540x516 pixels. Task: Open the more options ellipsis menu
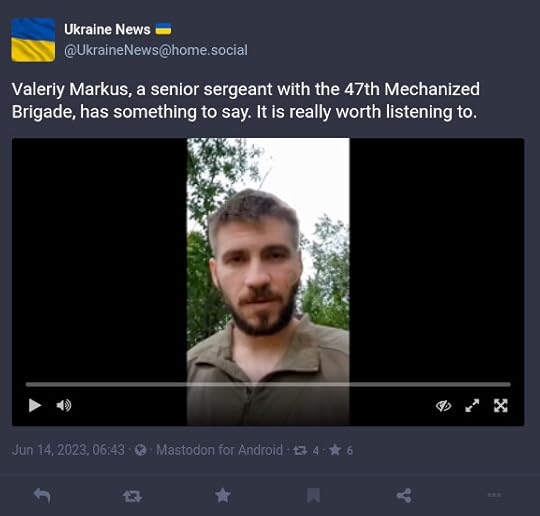click(494, 495)
